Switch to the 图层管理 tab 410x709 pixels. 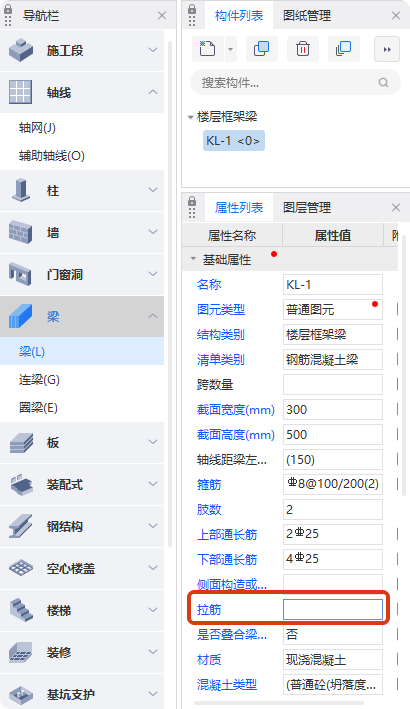click(x=307, y=208)
